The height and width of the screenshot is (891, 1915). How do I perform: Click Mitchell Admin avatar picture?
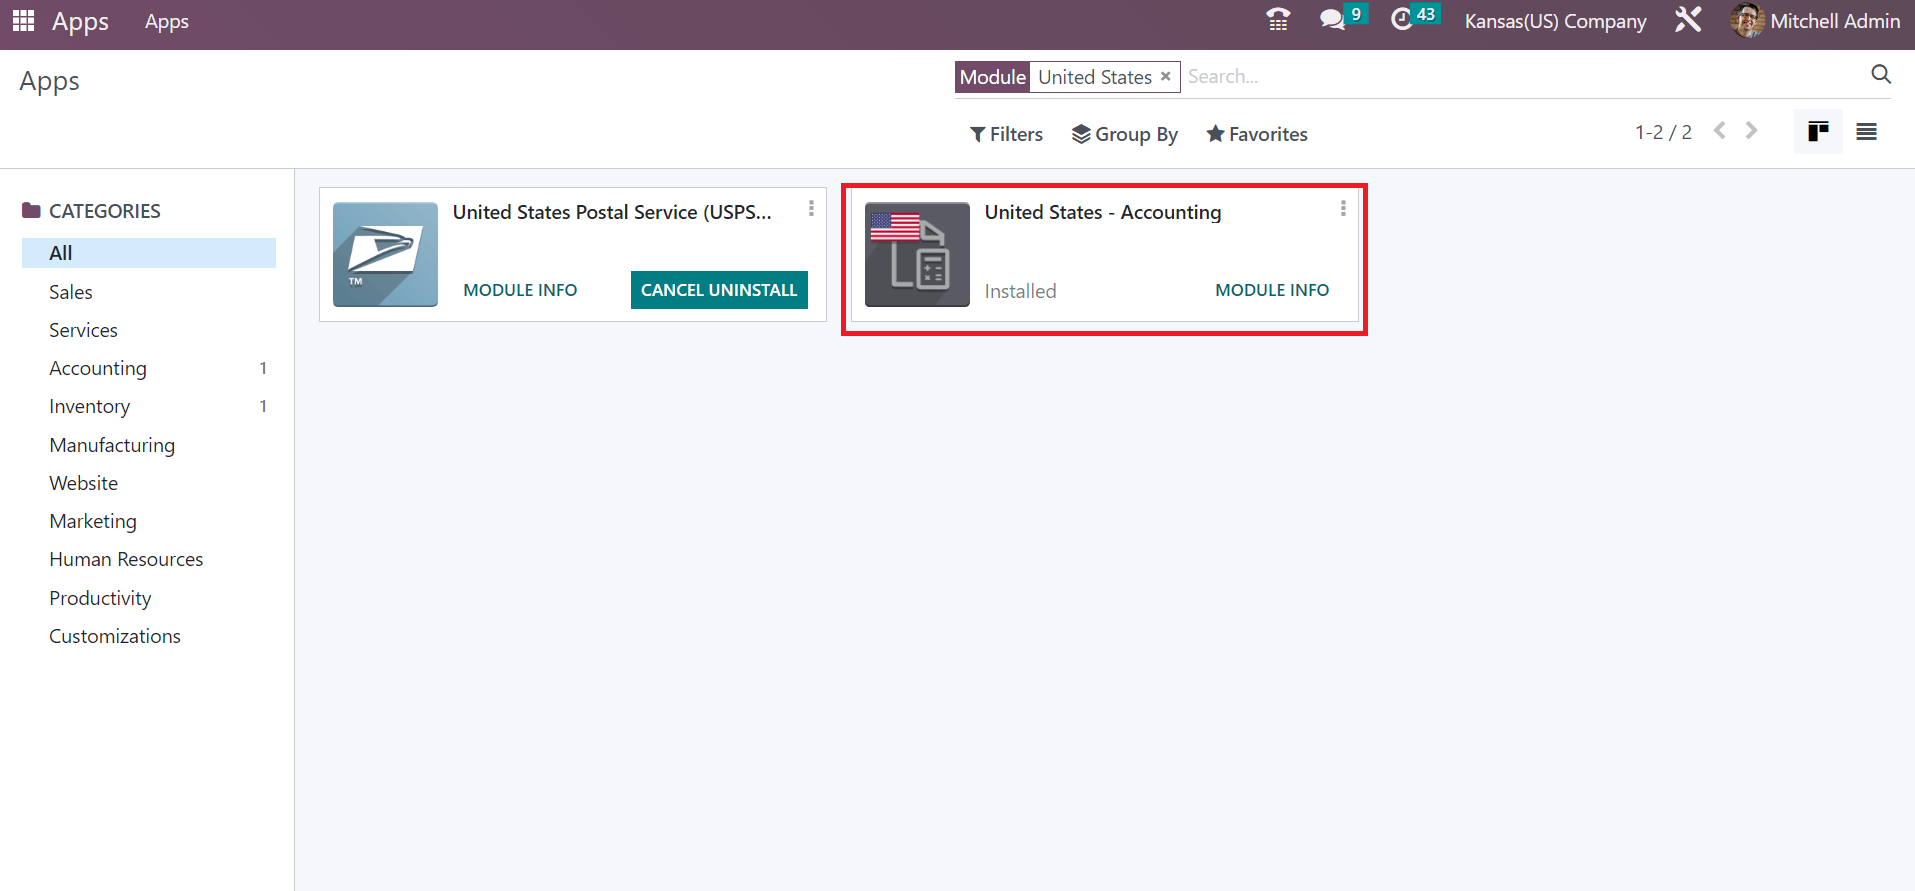(x=1747, y=20)
